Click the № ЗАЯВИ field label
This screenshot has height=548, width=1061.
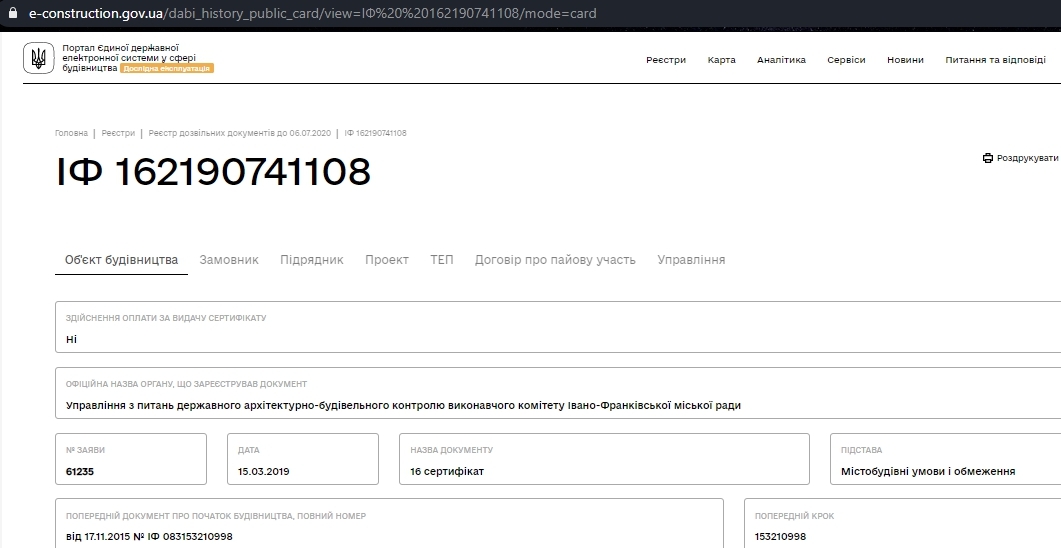click(x=85, y=450)
